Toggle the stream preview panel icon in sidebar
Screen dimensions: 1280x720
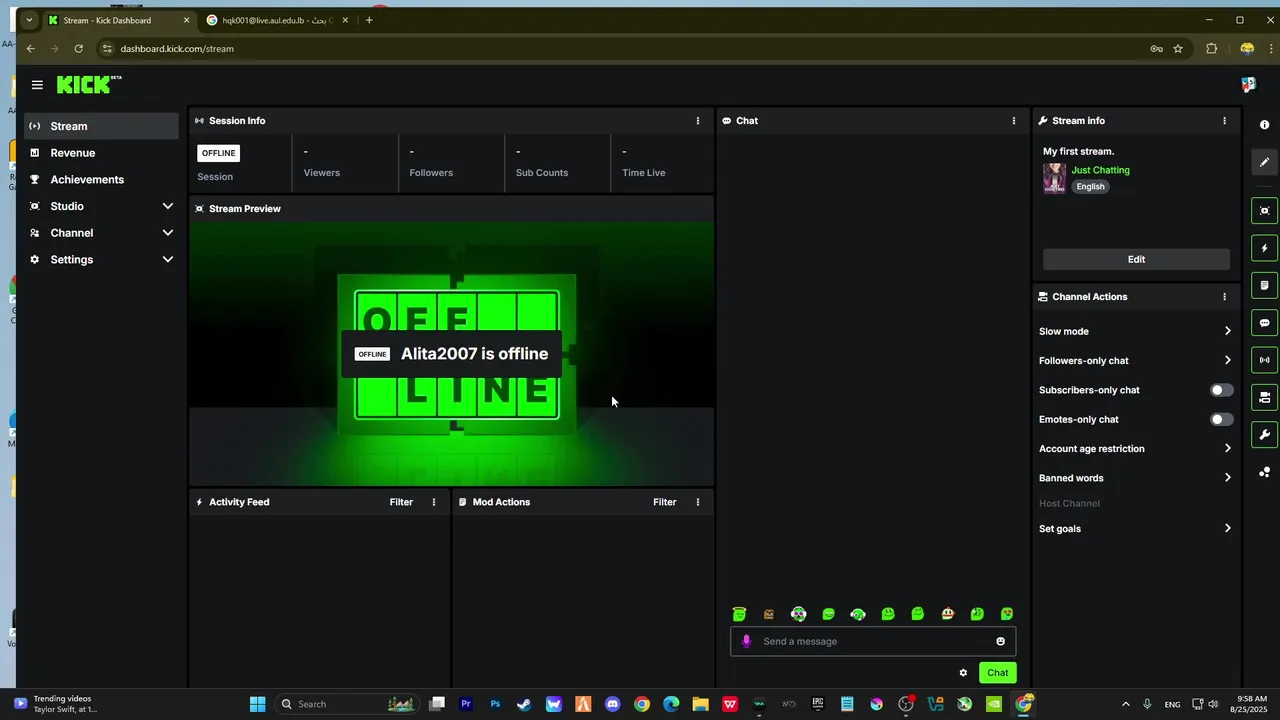tap(1264, 210)
